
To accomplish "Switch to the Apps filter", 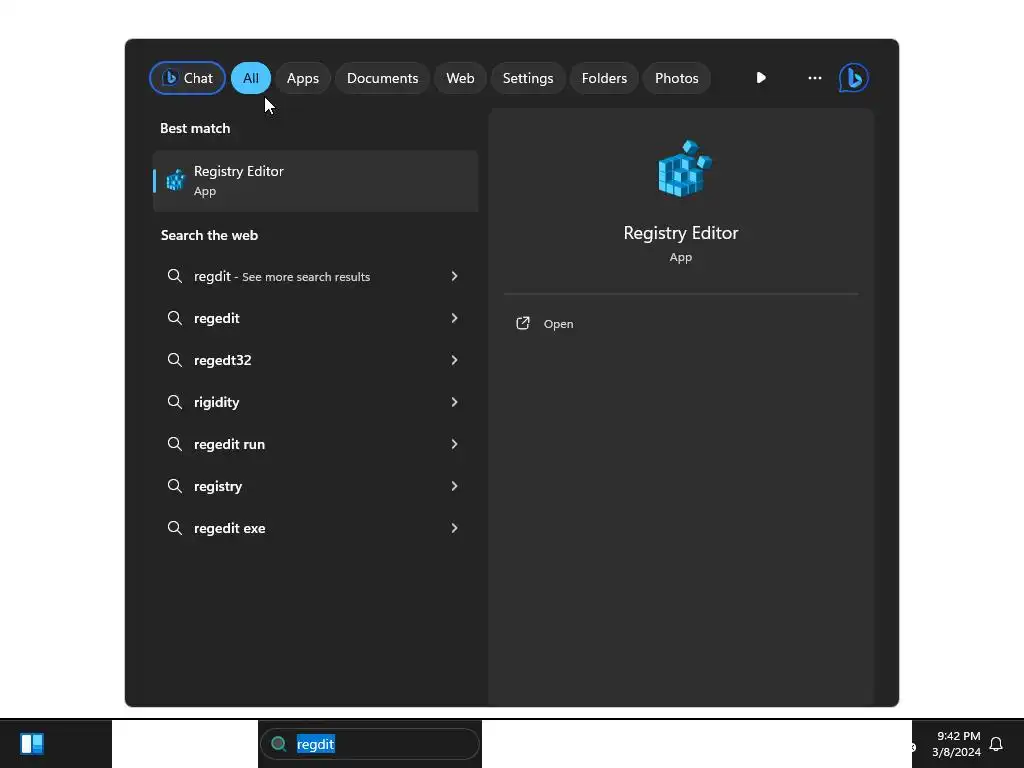I will tap(302, 78).
